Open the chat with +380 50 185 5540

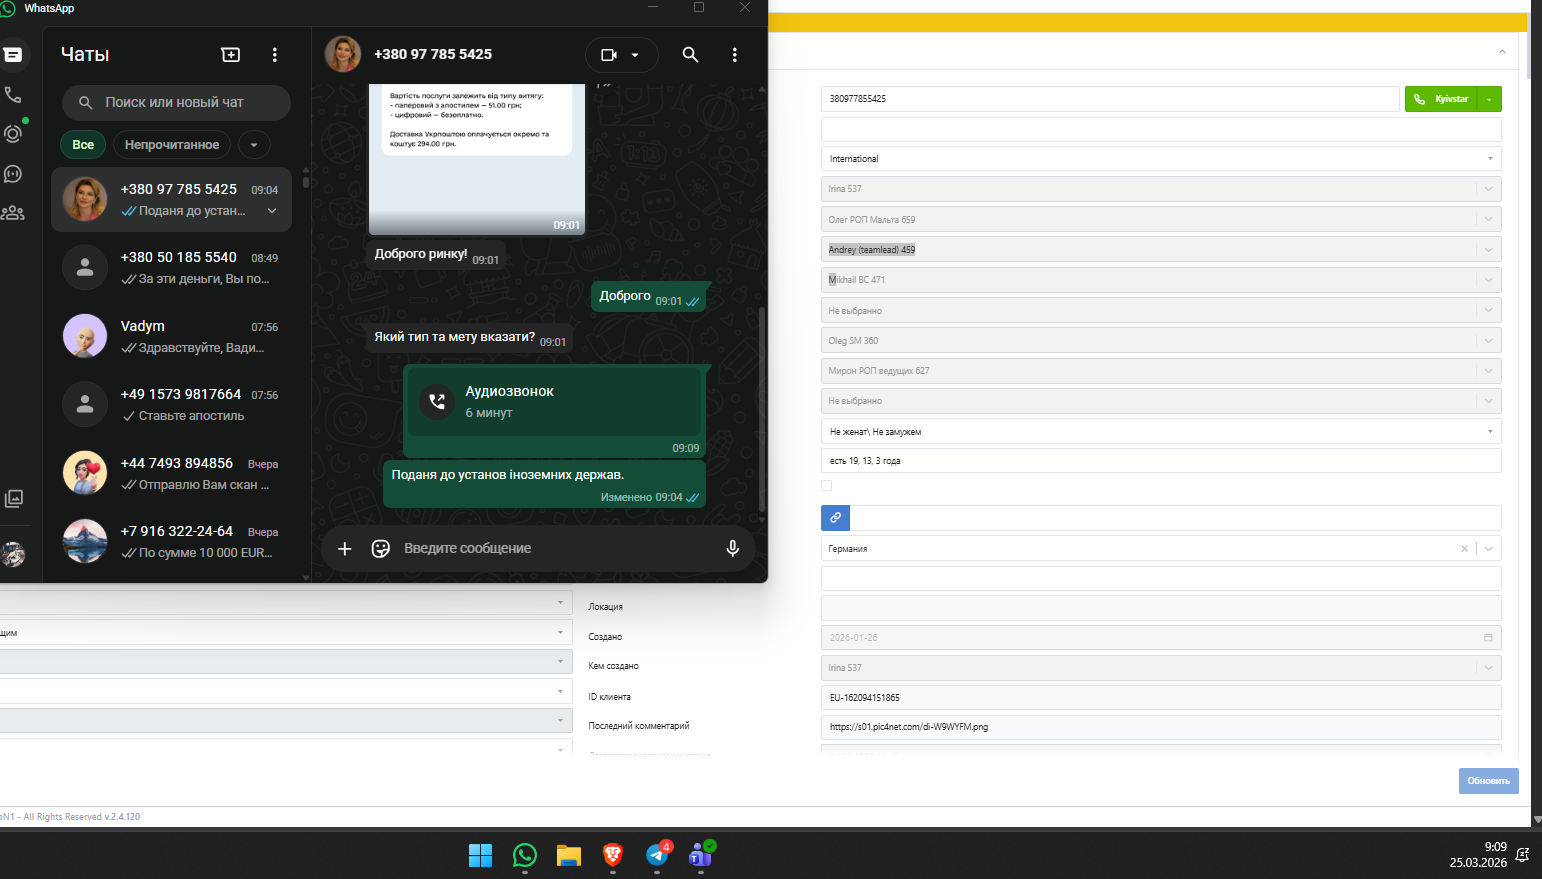(x=172, y=268)
